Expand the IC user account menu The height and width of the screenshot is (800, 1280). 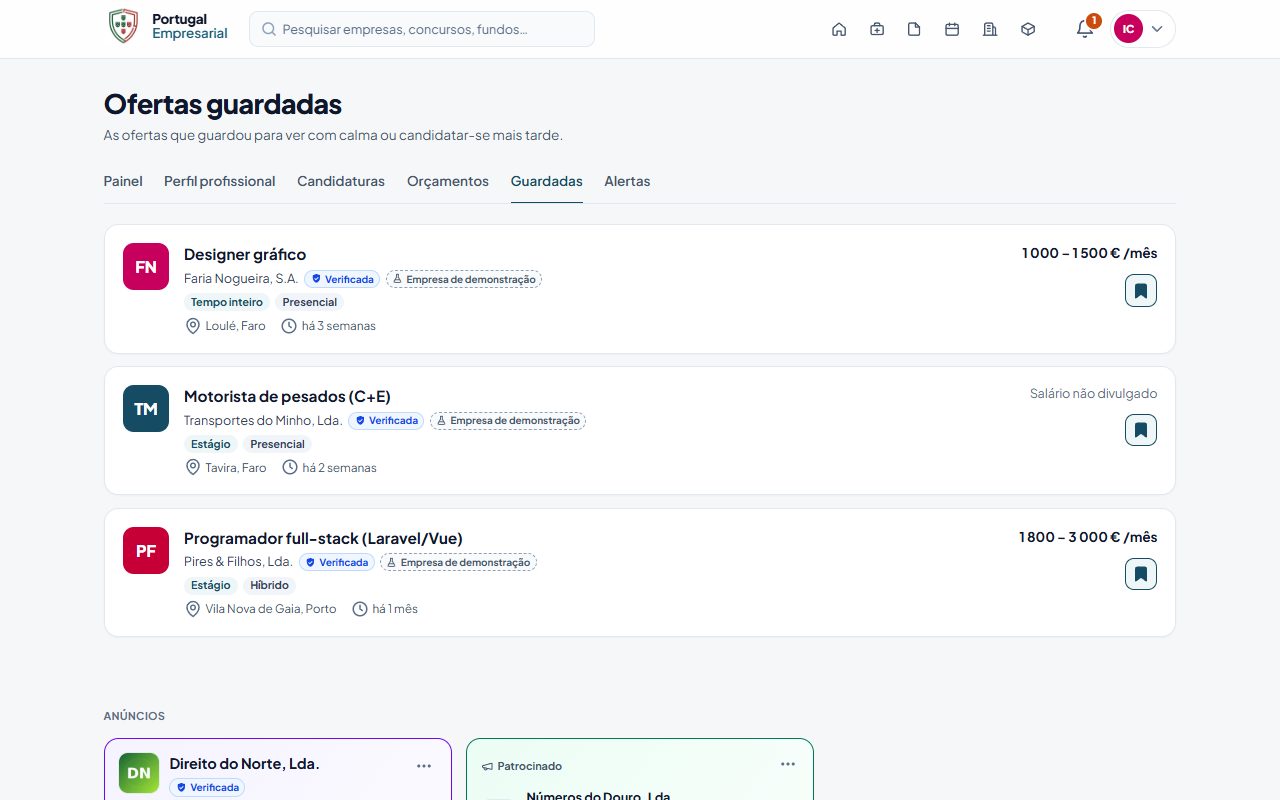[x=1143, y=29]
